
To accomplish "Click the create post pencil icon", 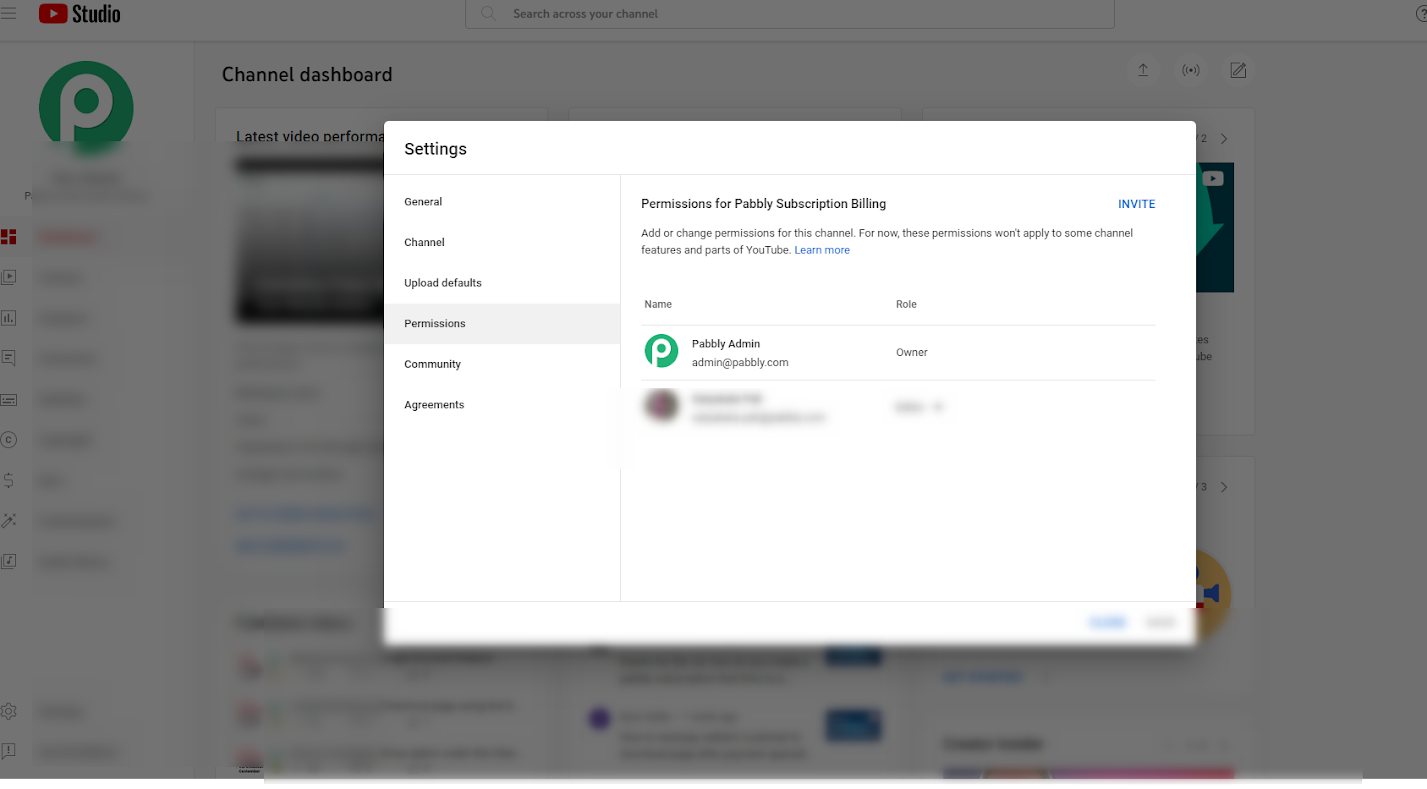I will tap(1238, 70).
